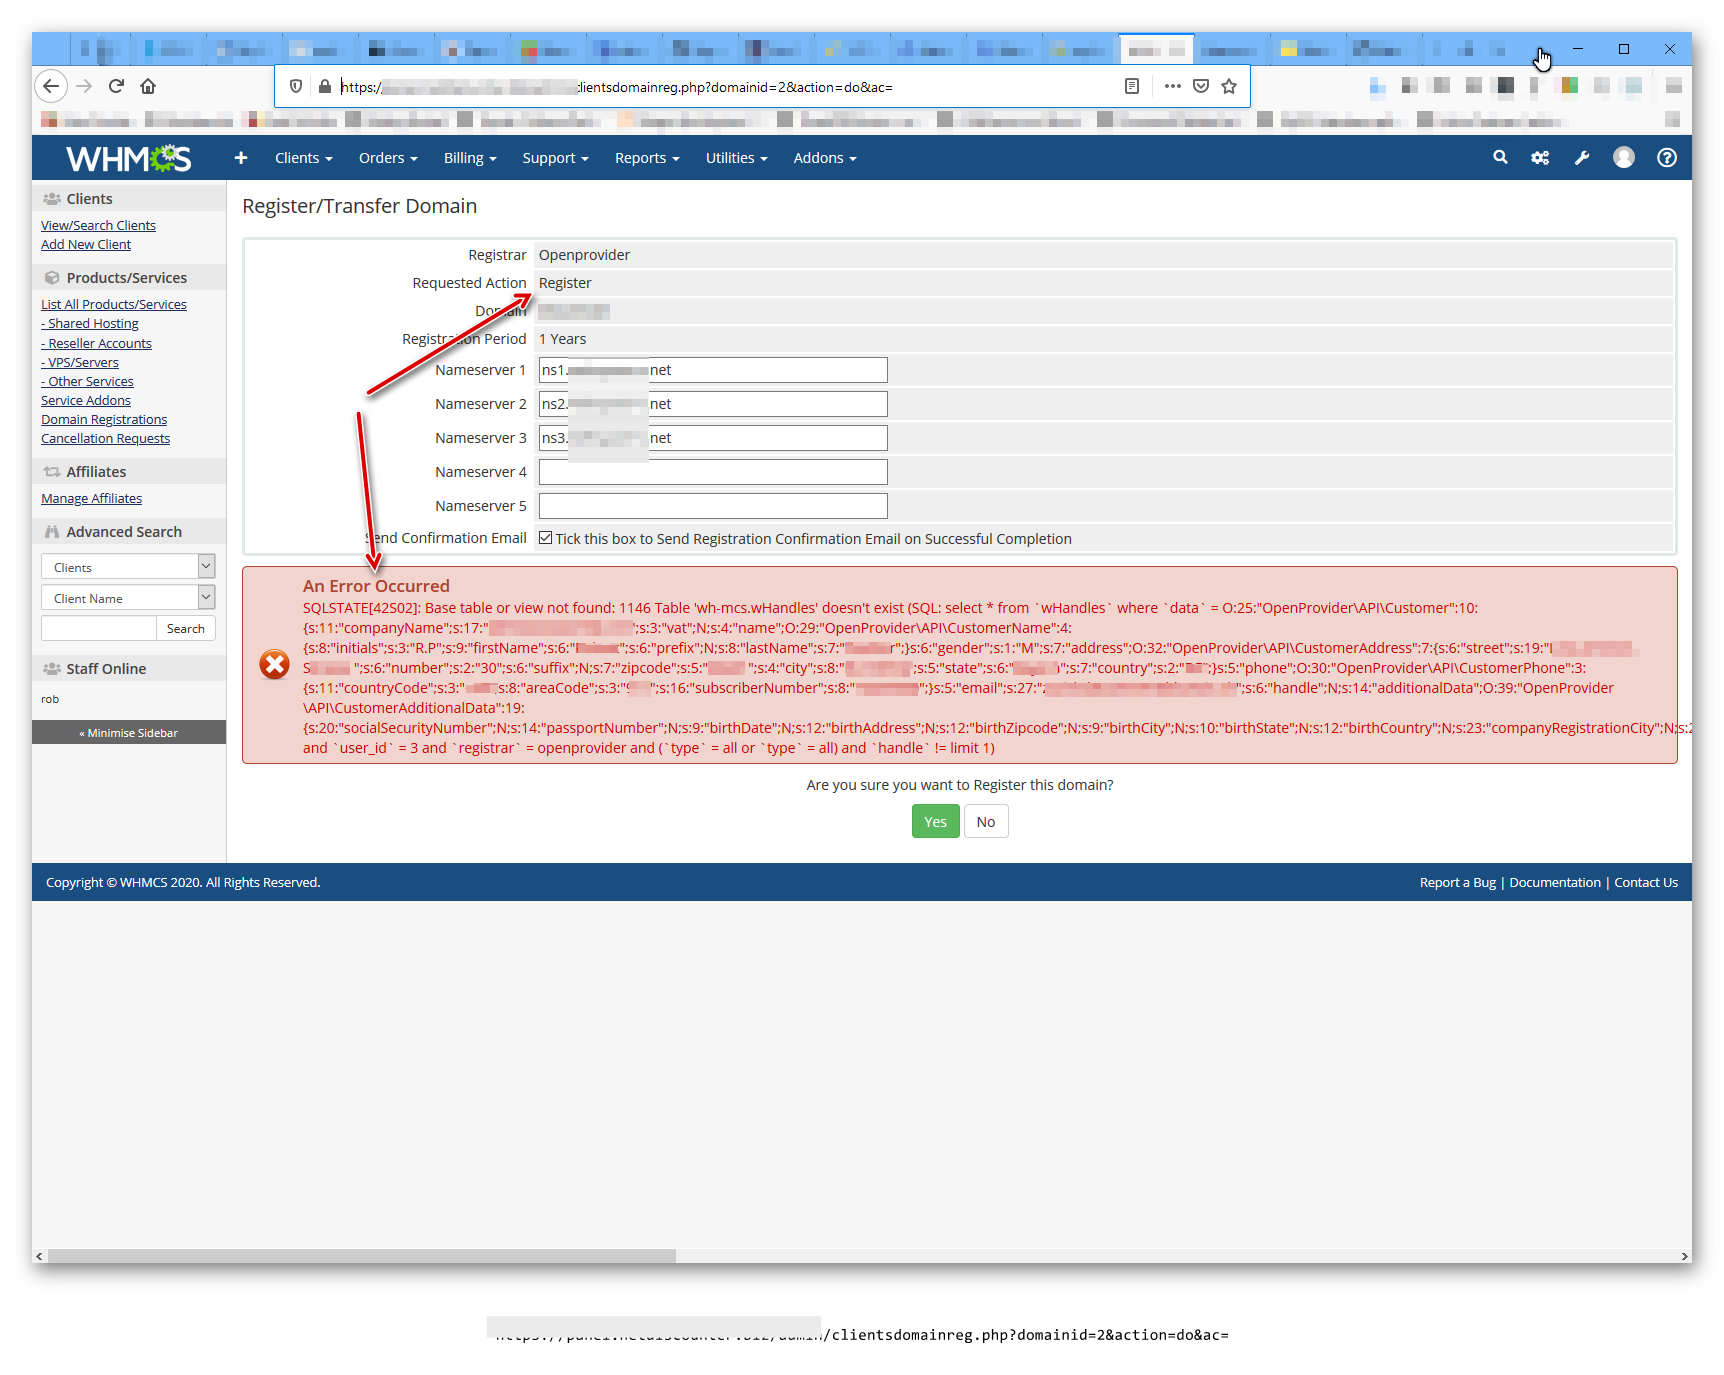Image resolution: width=1724 pixels, height=1375 pixels.
Task: Open the Clients search type dropdown
Action: pyautogui.click(x=206, y=567)
